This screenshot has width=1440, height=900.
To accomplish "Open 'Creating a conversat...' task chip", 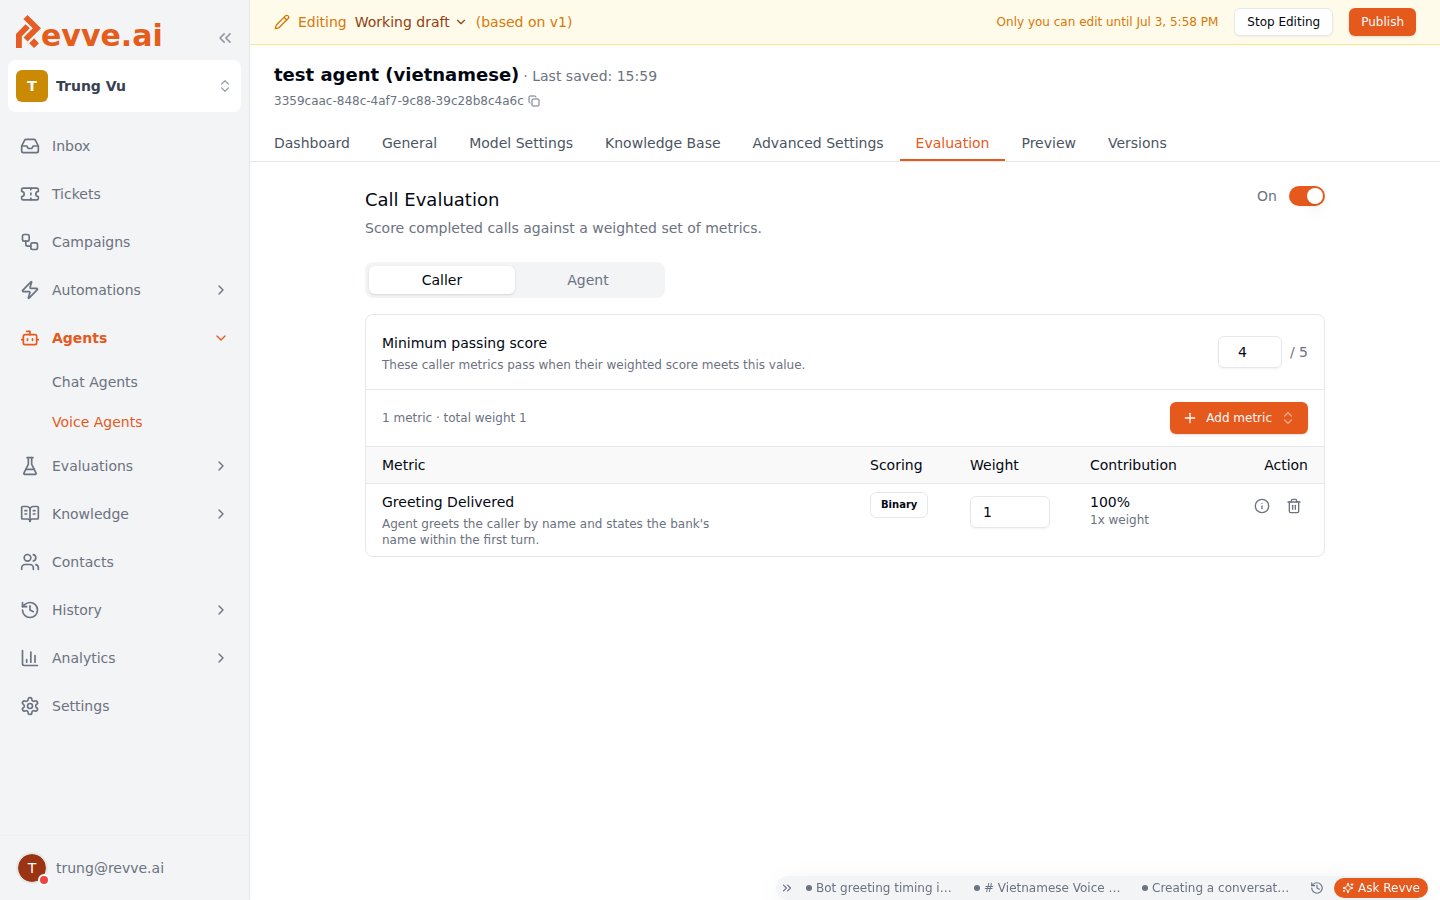I will 1215,888.
